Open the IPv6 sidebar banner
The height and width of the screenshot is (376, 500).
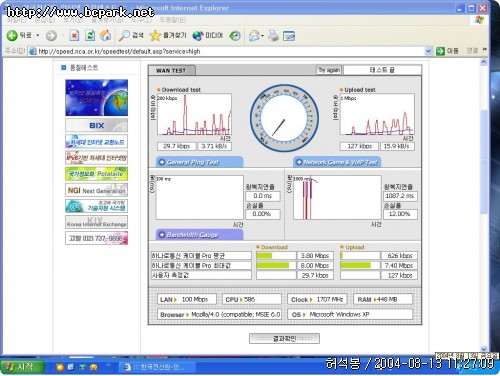click(x=97, y=158)
